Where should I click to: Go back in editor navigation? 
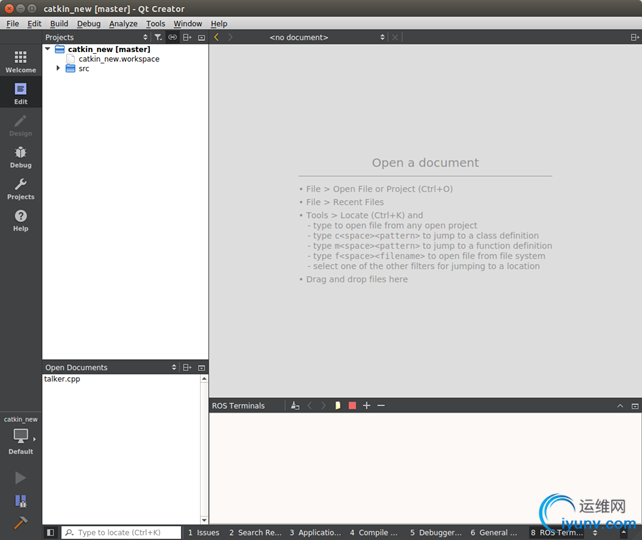pyautogui.click(x=217, y=37)
